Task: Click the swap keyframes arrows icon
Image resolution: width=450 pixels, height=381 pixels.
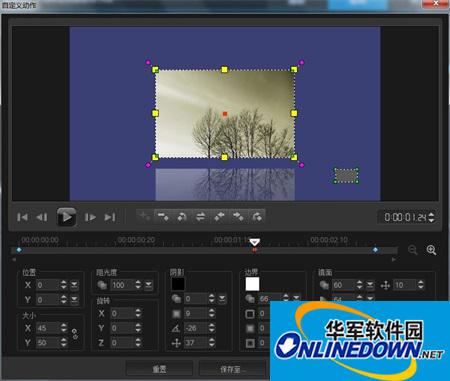Action: point(200,217)
